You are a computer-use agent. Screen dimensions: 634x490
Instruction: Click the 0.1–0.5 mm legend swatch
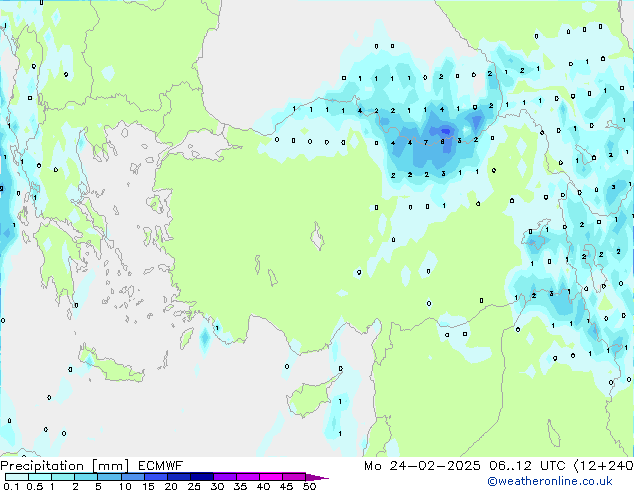click(x=17, y=477)
